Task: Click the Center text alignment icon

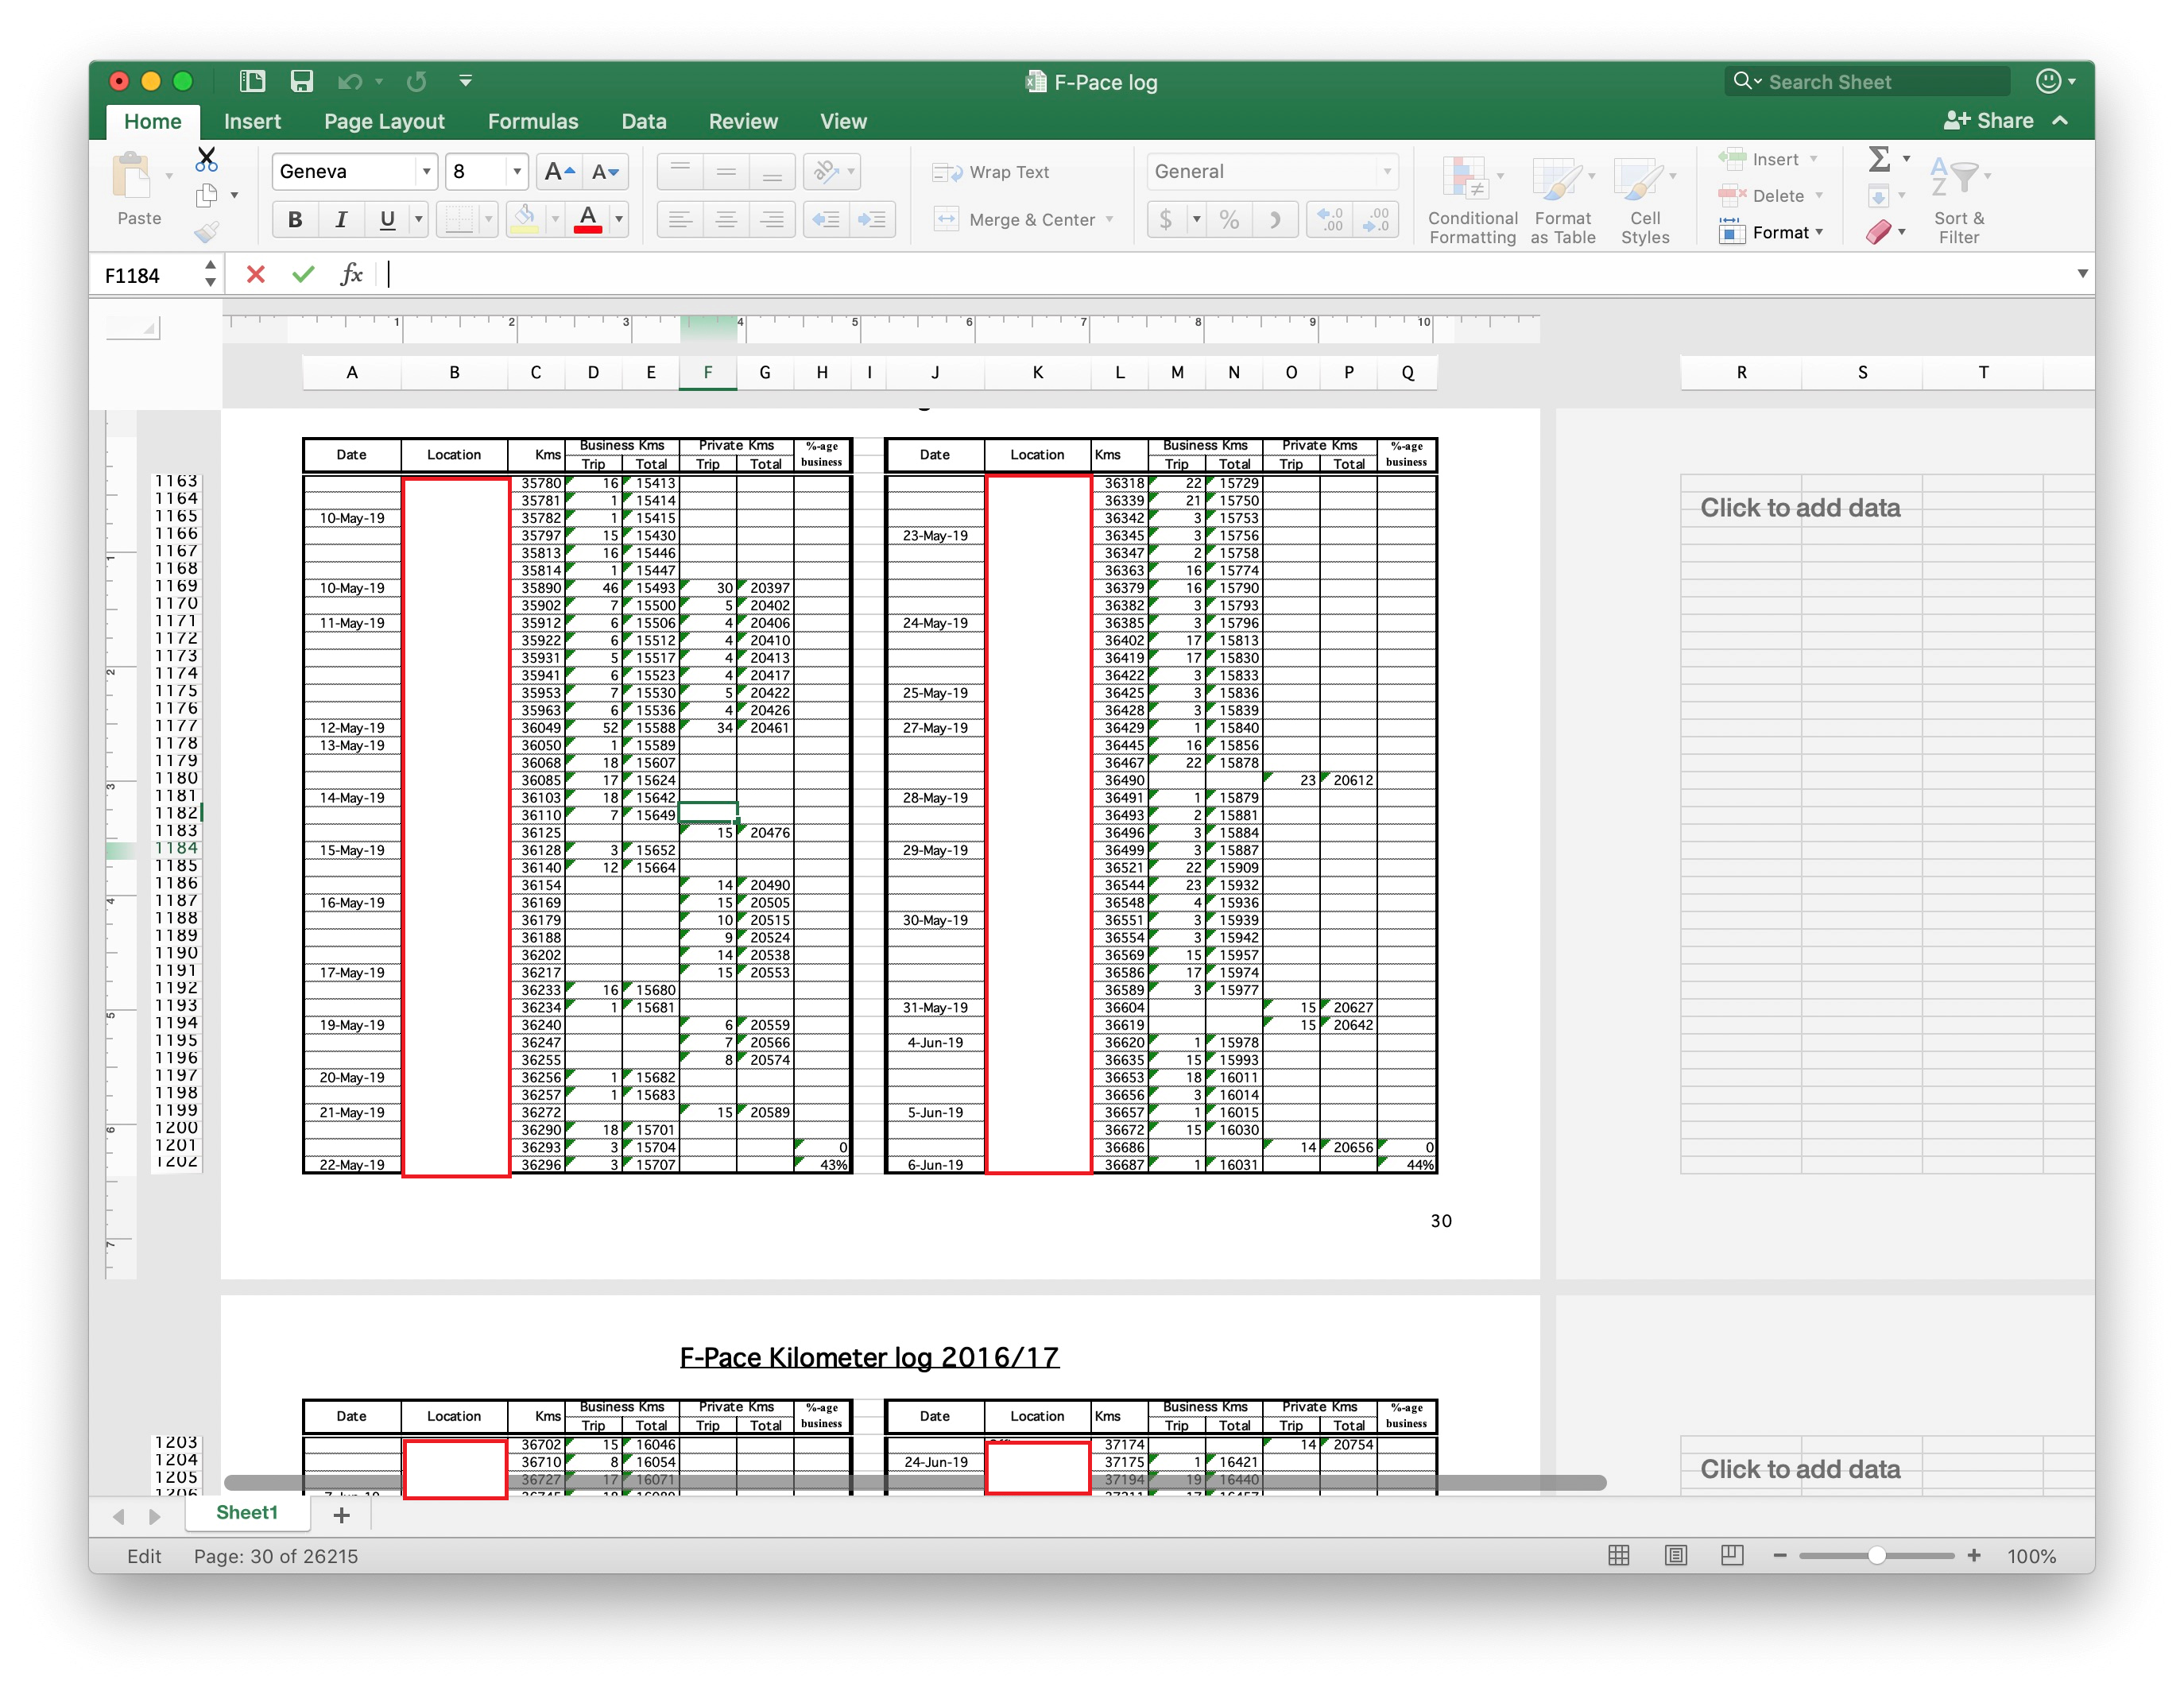Action: (726, 220)
